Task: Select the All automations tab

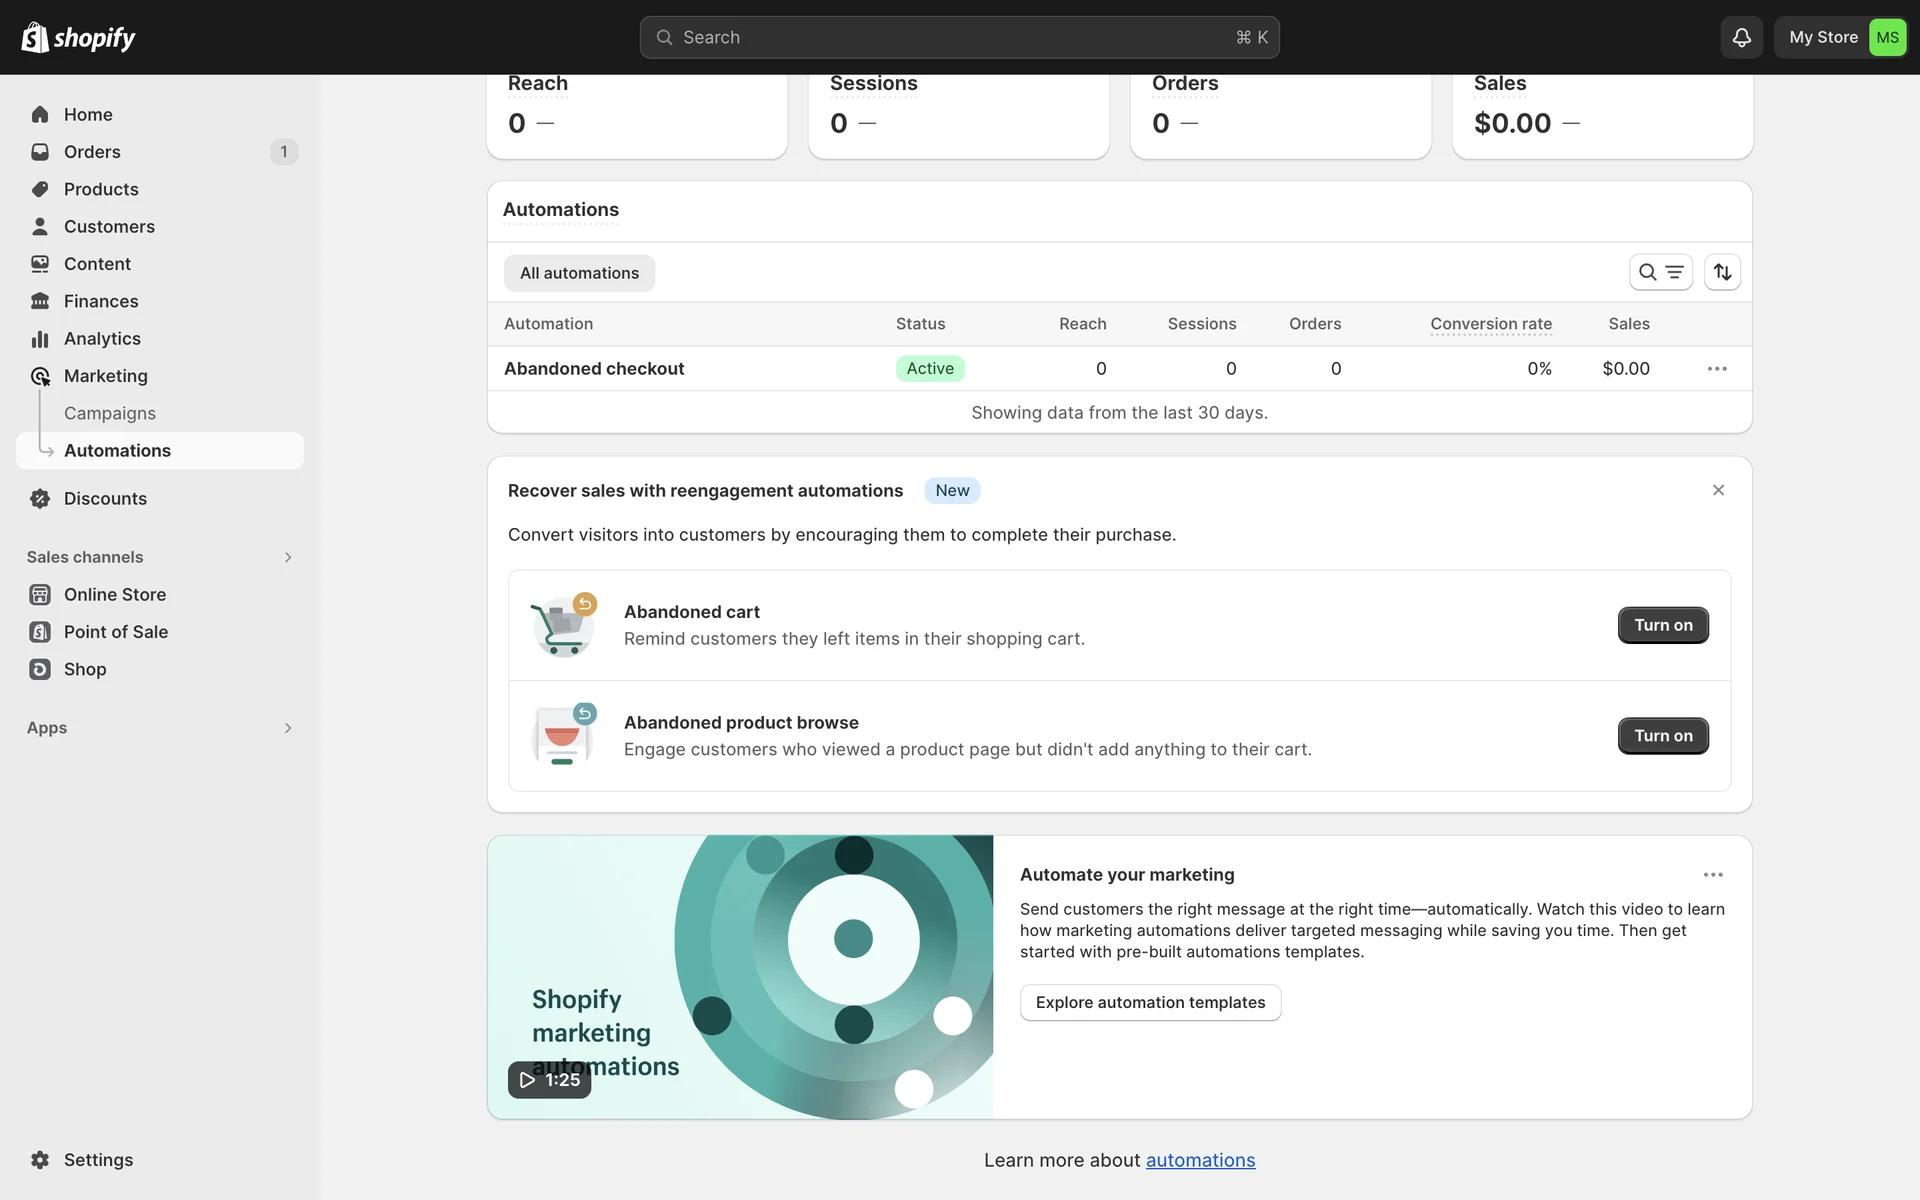Action: [579, 273]
